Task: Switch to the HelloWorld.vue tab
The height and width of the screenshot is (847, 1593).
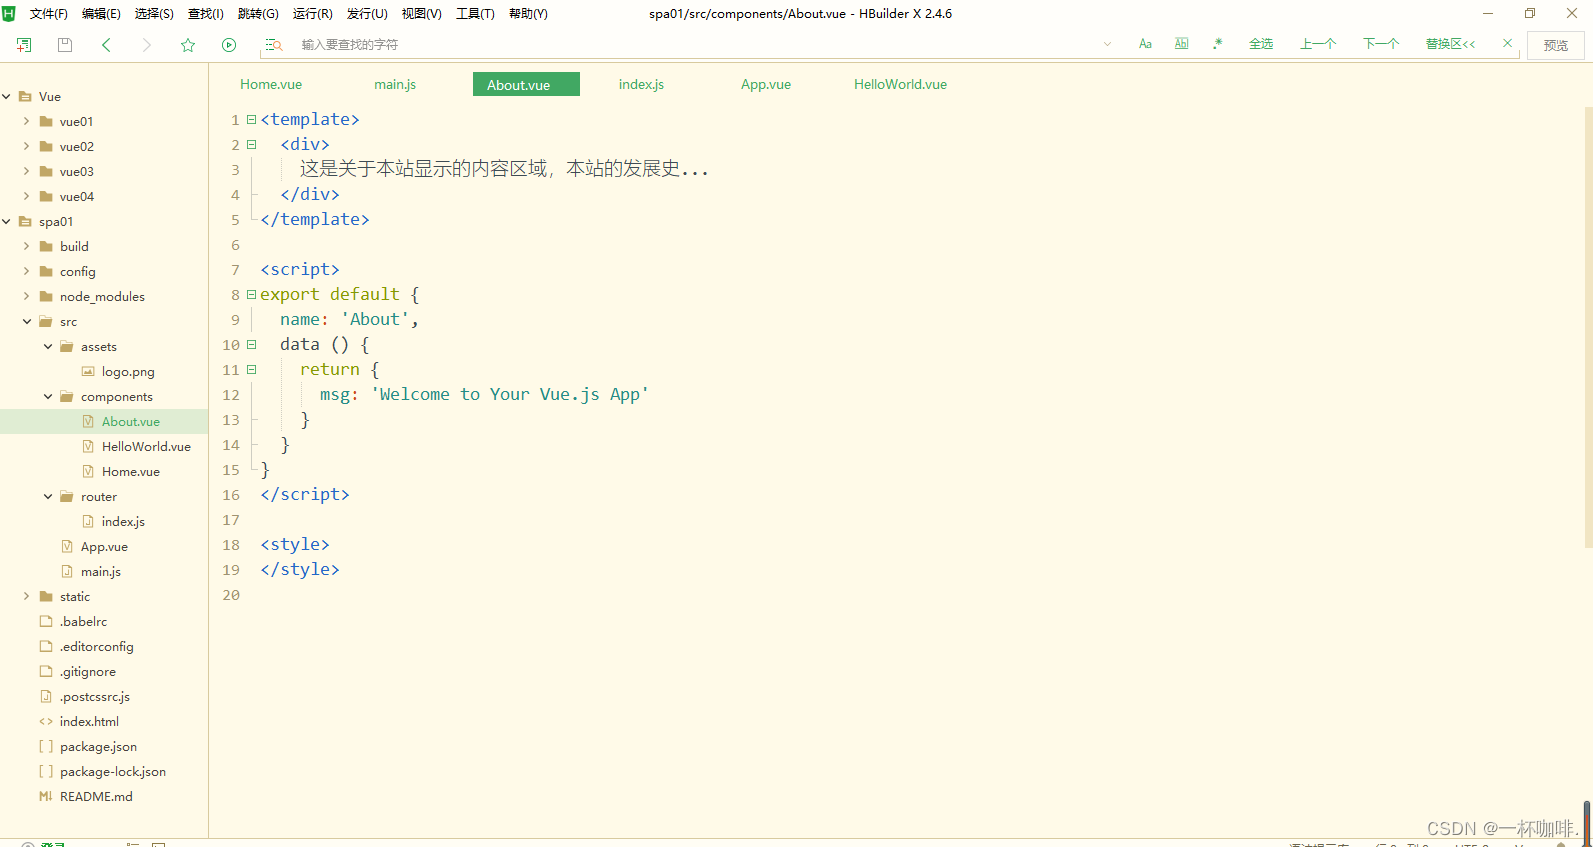Action: tap(900, 85)
